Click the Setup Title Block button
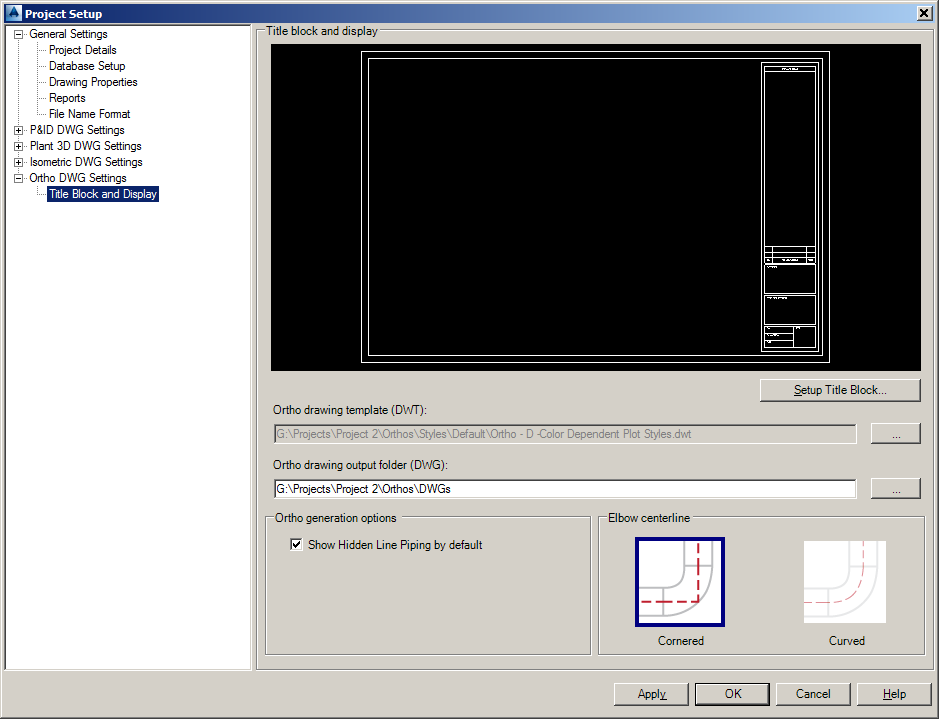This screenshot has width=939, height=719. pos(840,390)
